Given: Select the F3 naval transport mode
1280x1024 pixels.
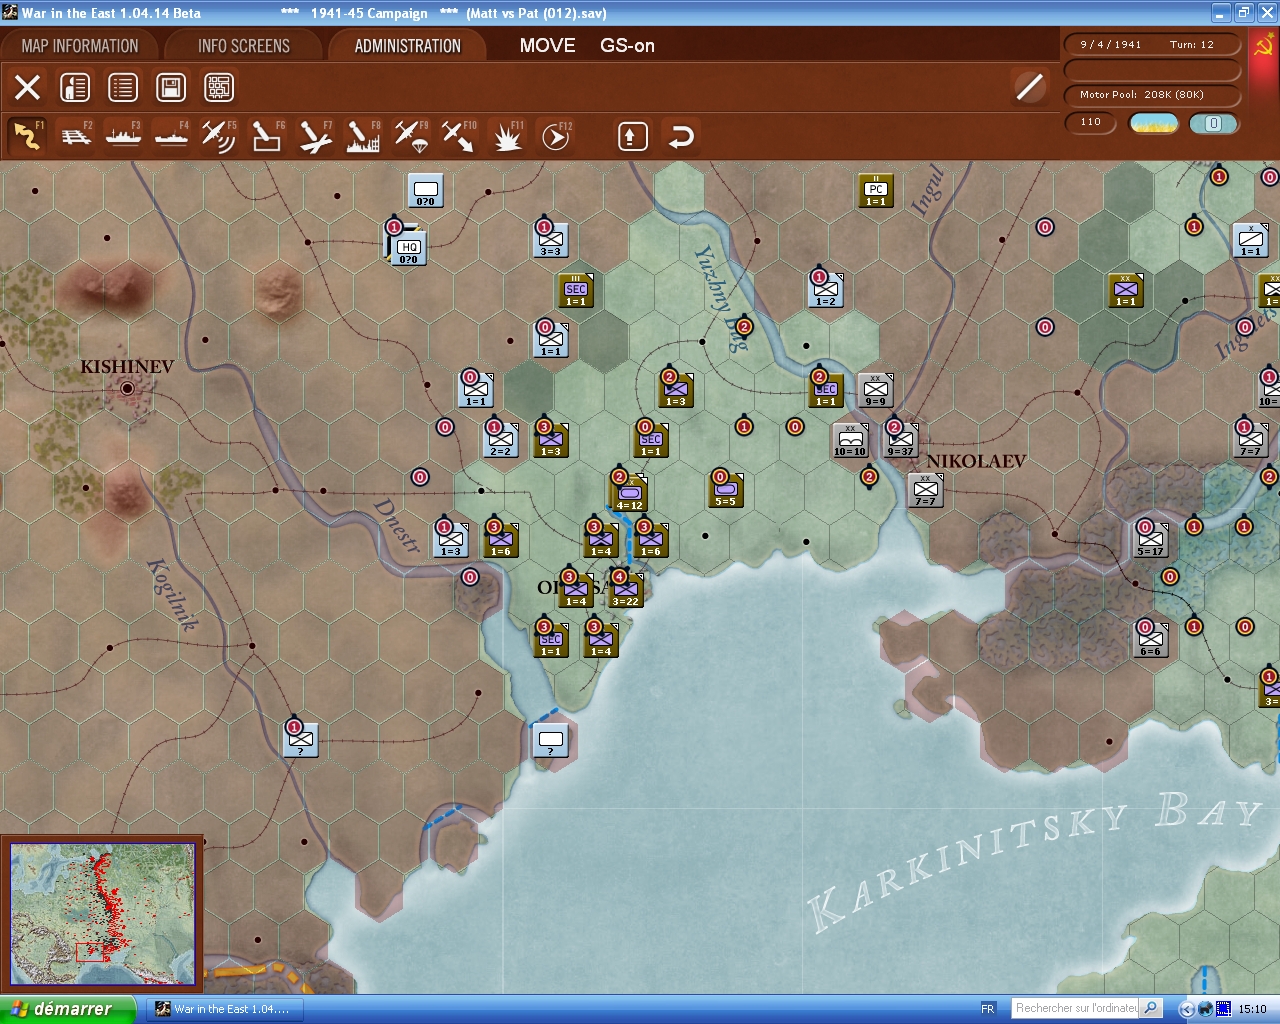Looking at the screenshot, I should 124,136.
